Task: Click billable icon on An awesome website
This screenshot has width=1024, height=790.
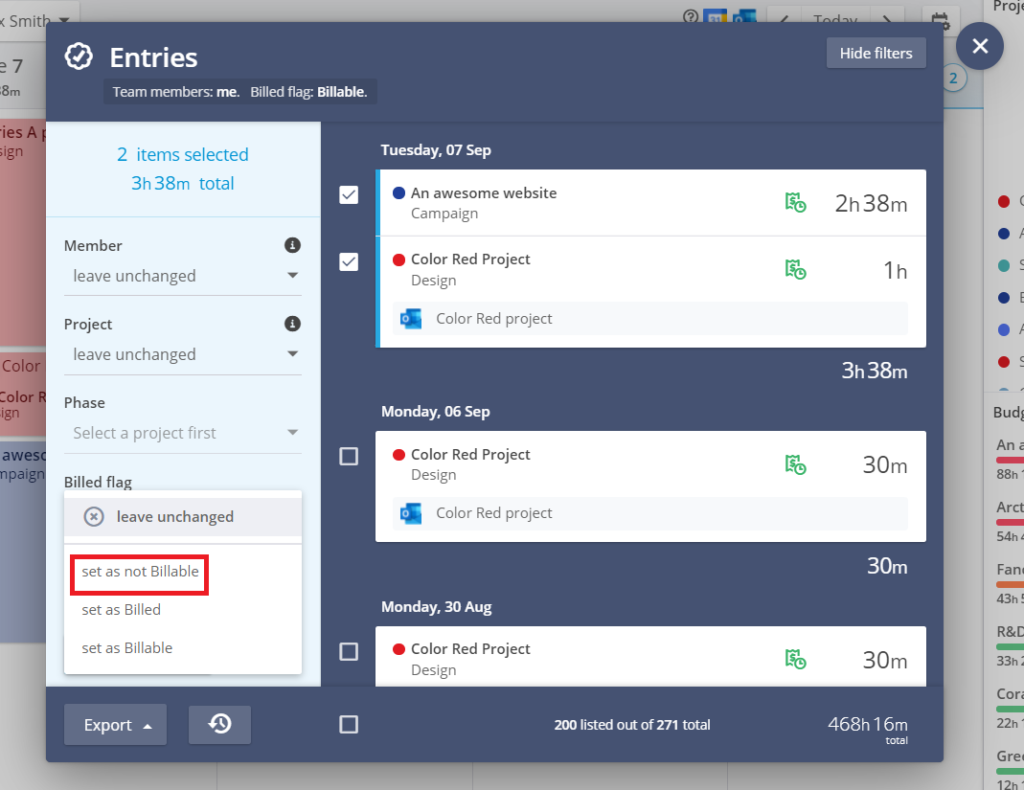Action: (795, 202)
